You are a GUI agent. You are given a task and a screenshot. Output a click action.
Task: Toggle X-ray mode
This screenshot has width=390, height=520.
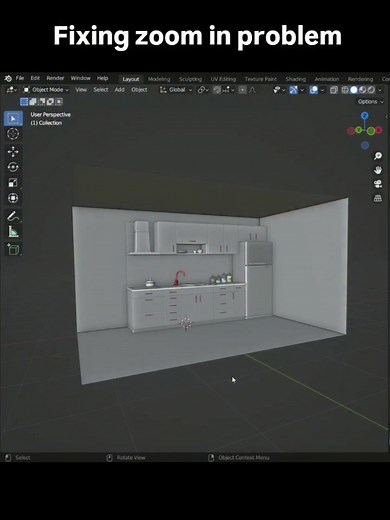point(334,90)
